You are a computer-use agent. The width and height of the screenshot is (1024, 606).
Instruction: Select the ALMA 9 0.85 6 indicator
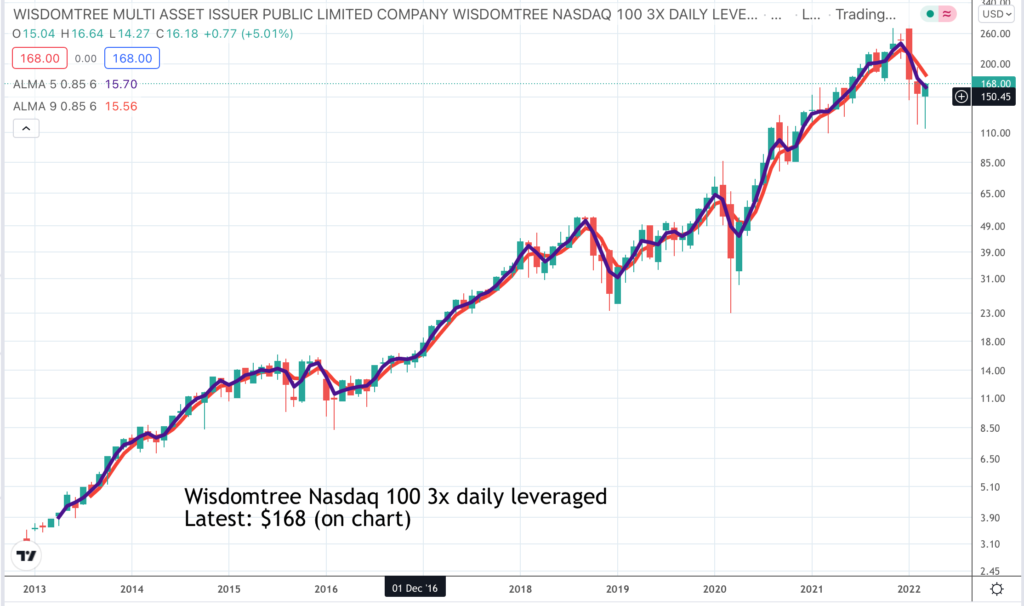click(x=55, y=106)
